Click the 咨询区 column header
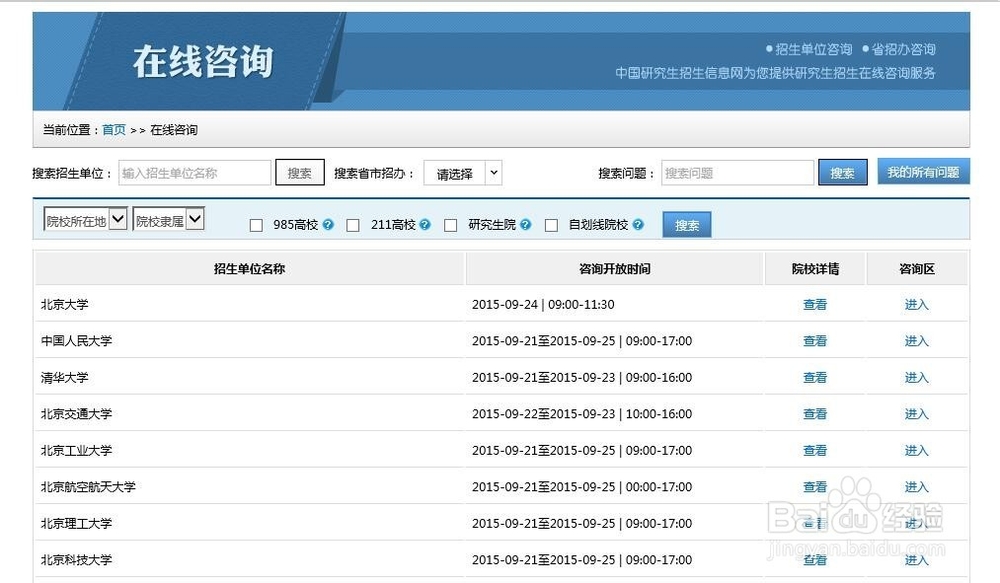 [x=917, y=269]
